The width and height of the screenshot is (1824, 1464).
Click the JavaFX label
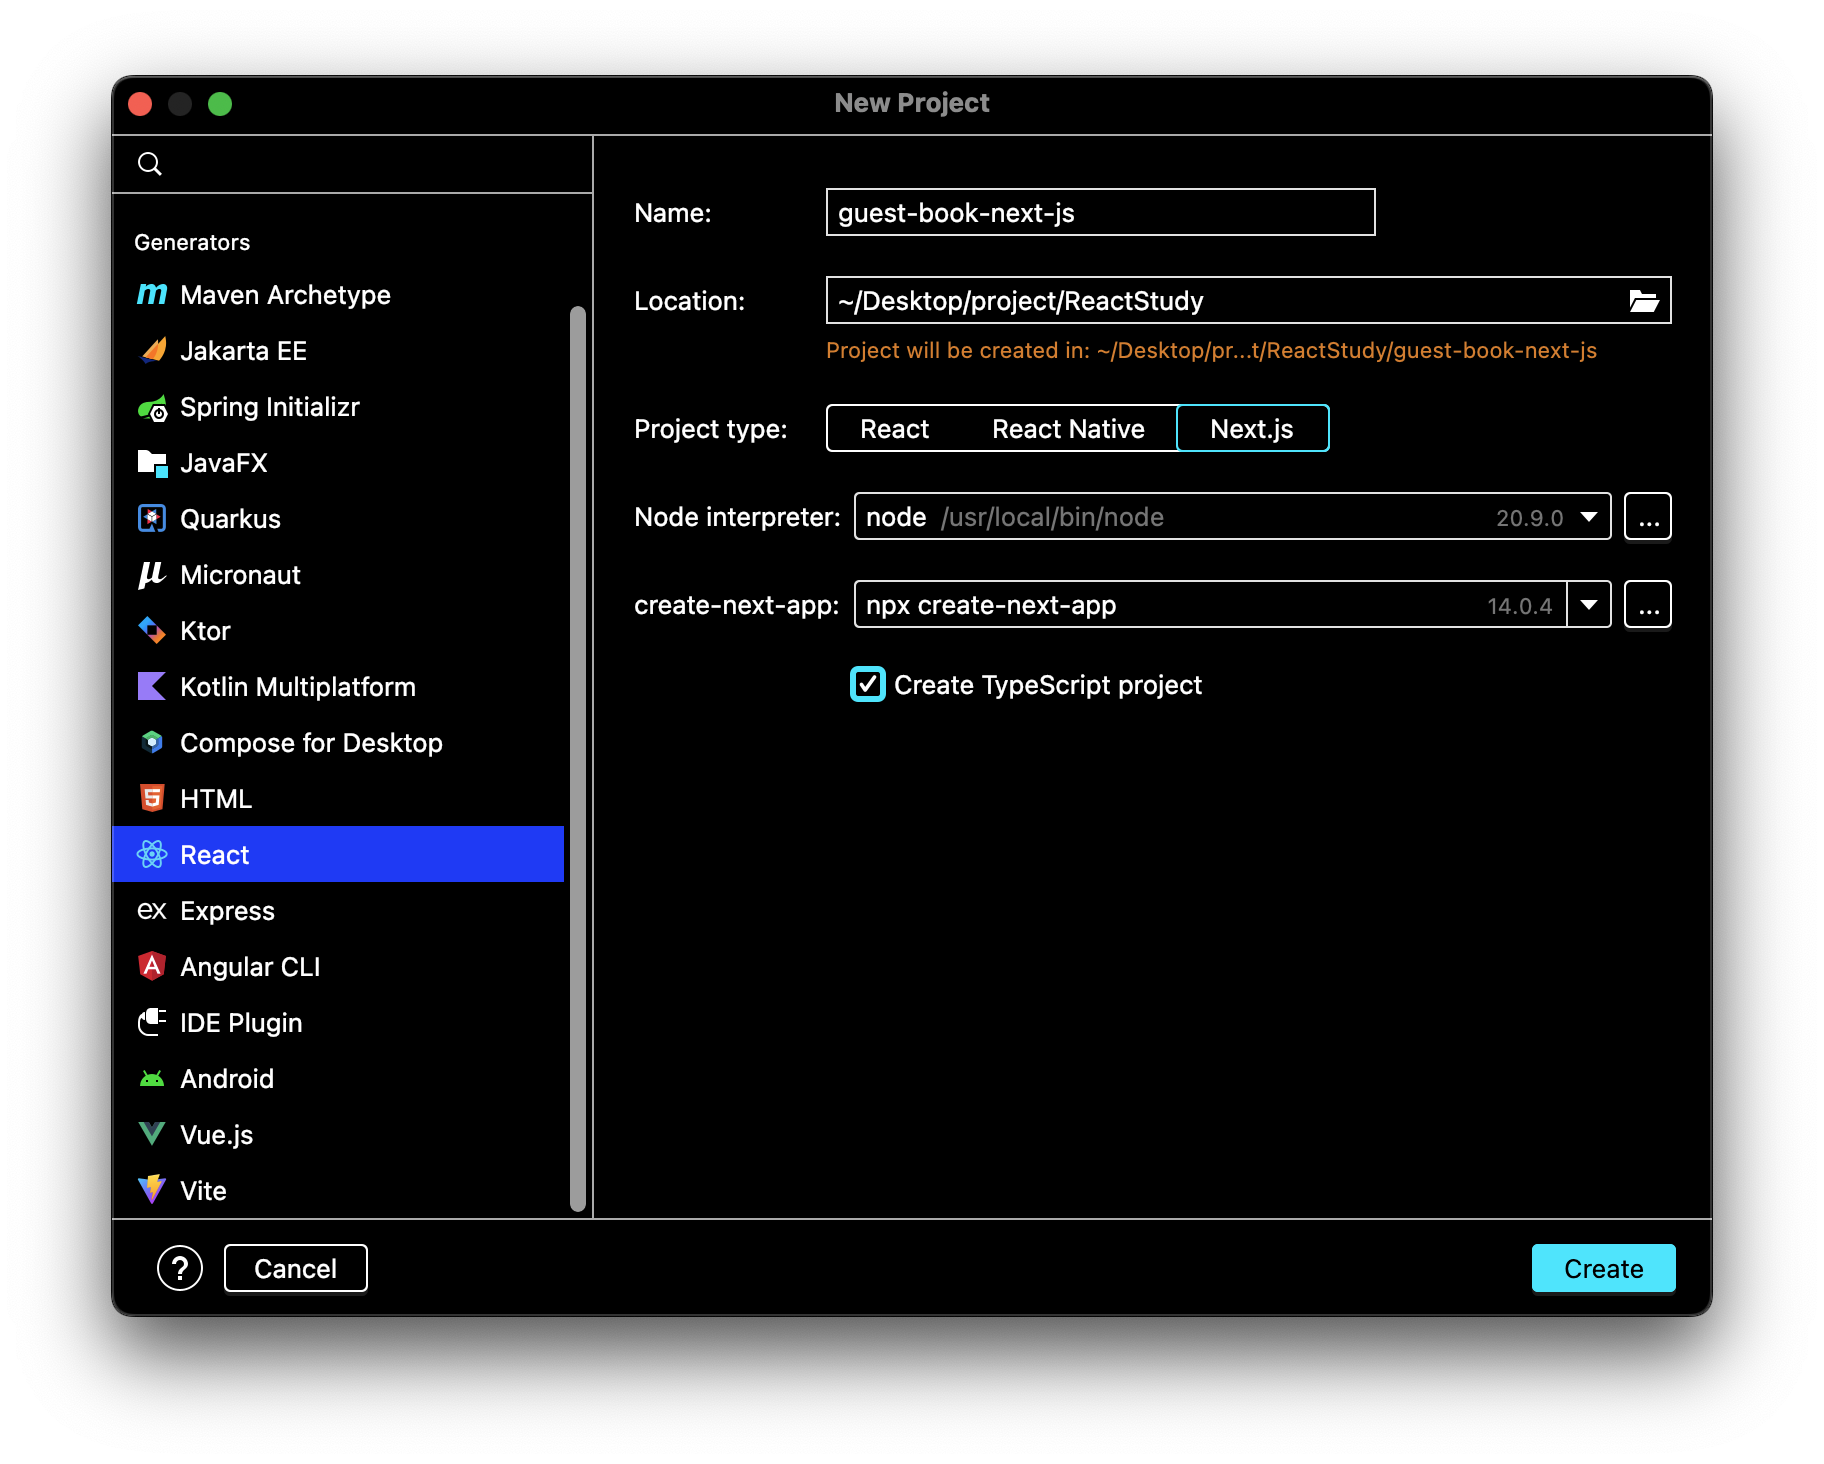224,463
